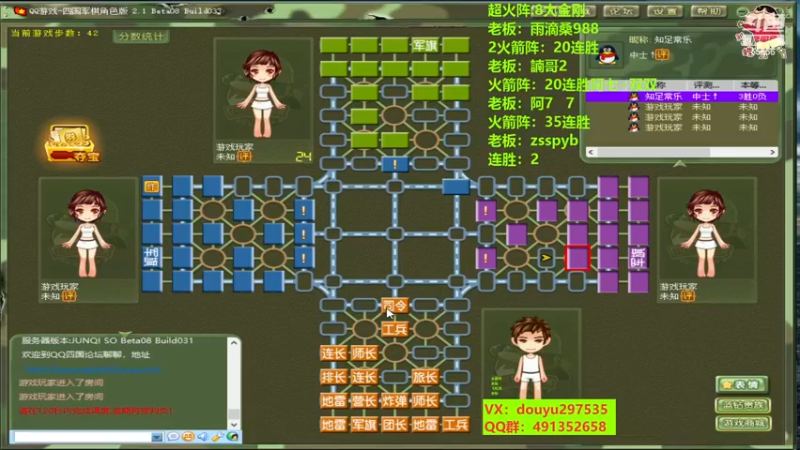Image resolution: width=800 pixels, height=450 pixels.
Task: Select the orange 团长 piece
Action: [394, 424]
